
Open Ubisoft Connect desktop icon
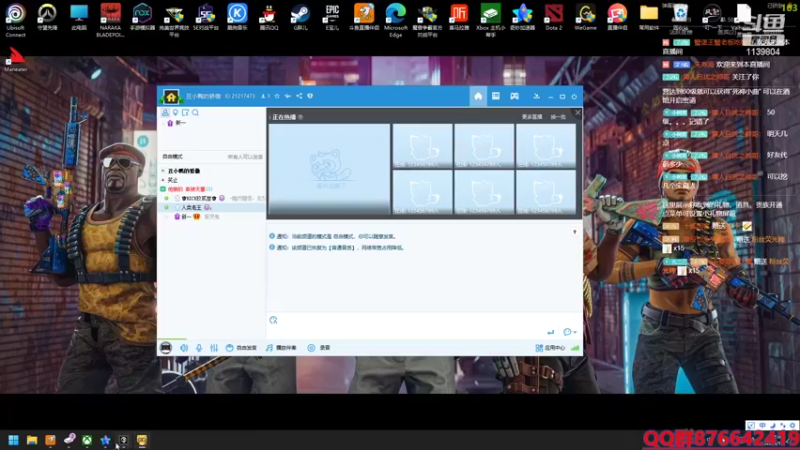[15, 20]
